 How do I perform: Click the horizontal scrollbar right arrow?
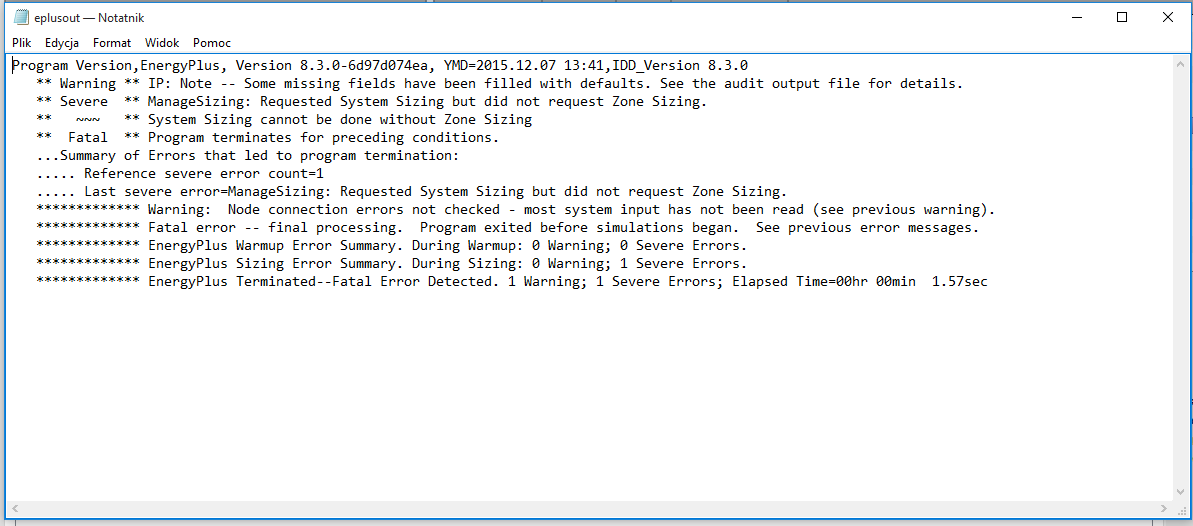pyautogui.click(x=1166, y=508)
